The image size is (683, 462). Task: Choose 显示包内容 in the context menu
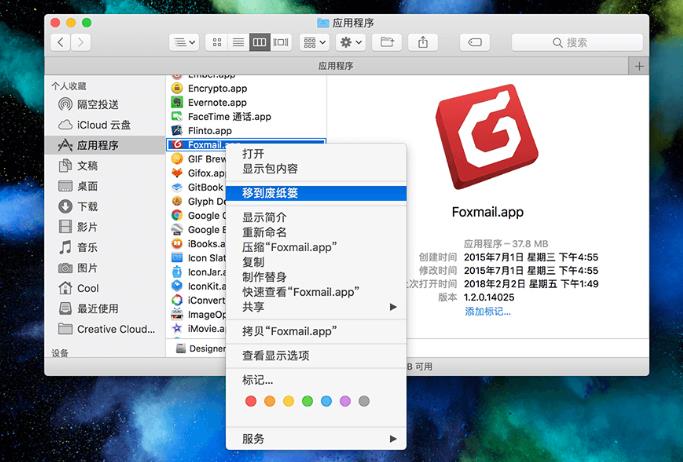316,169
